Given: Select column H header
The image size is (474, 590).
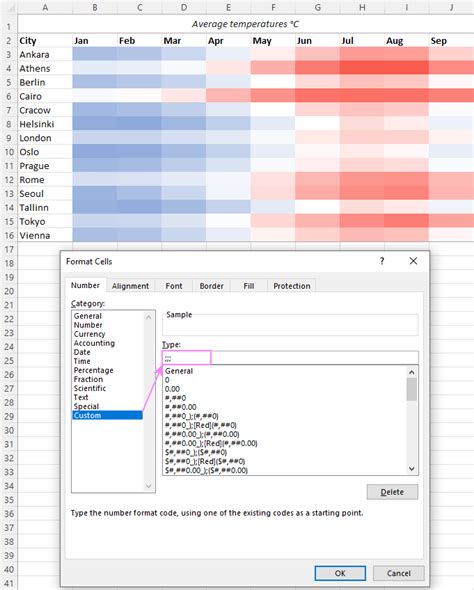Looking at the screenshot, I should 362,7.
